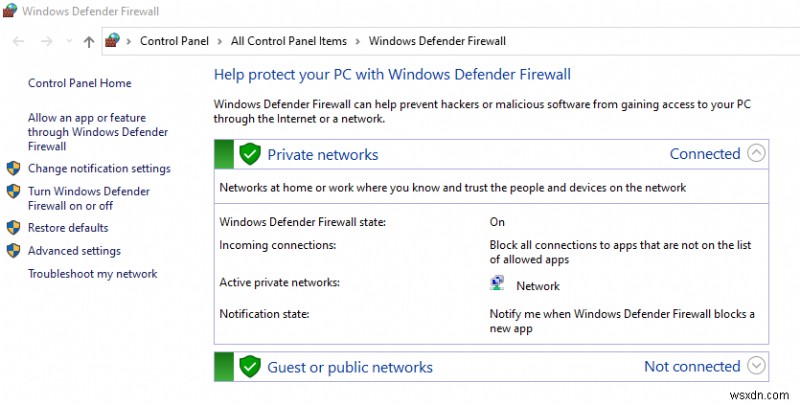Screen dimensions: 800x405
Task: Go up one level with up arrow
Action: pos(89,41)
